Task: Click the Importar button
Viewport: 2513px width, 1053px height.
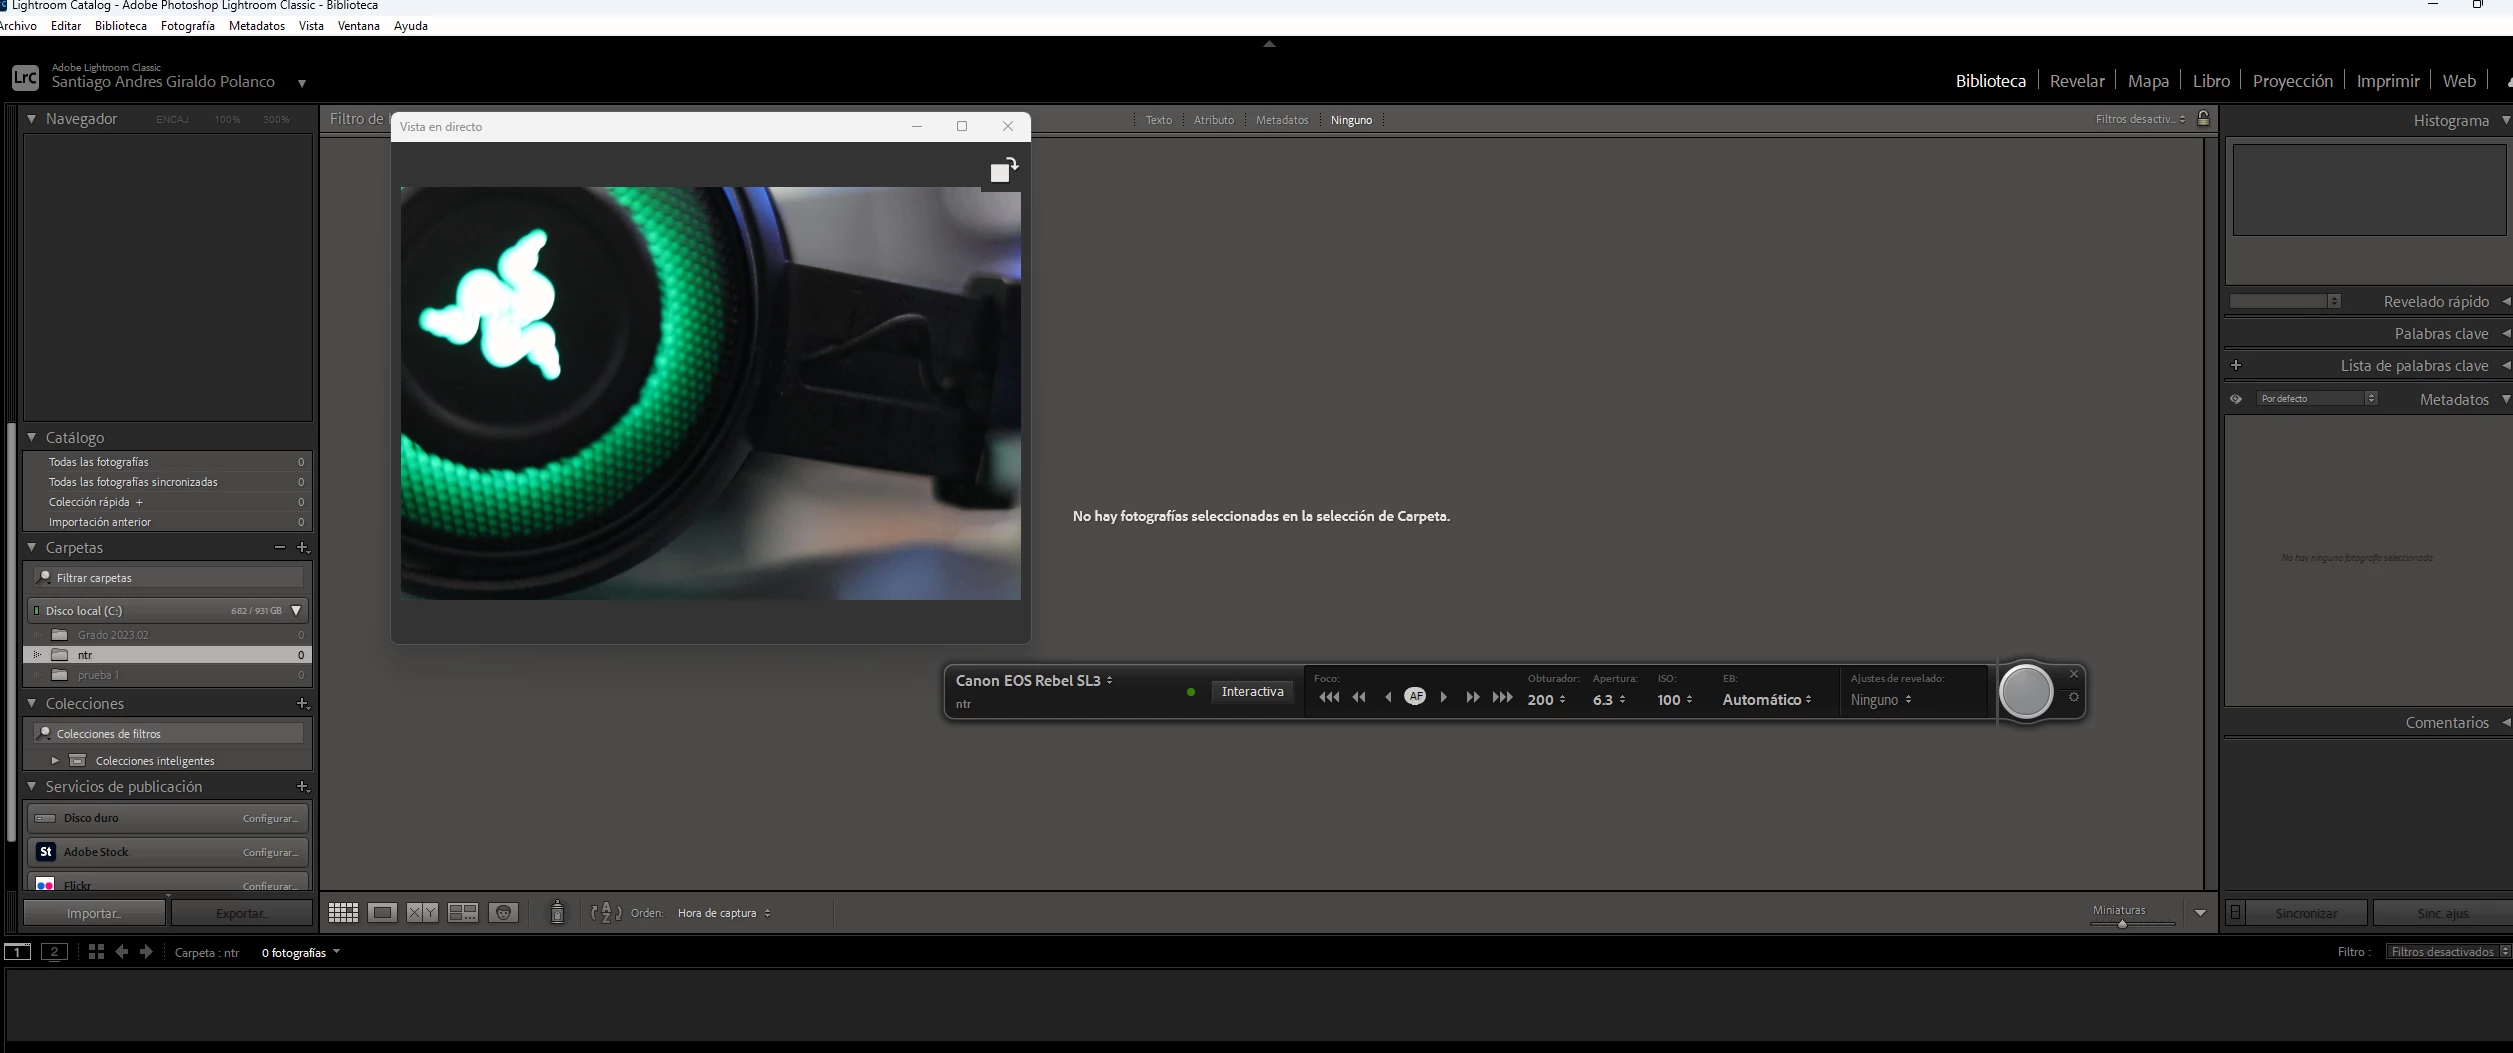Action: [95, 912]
